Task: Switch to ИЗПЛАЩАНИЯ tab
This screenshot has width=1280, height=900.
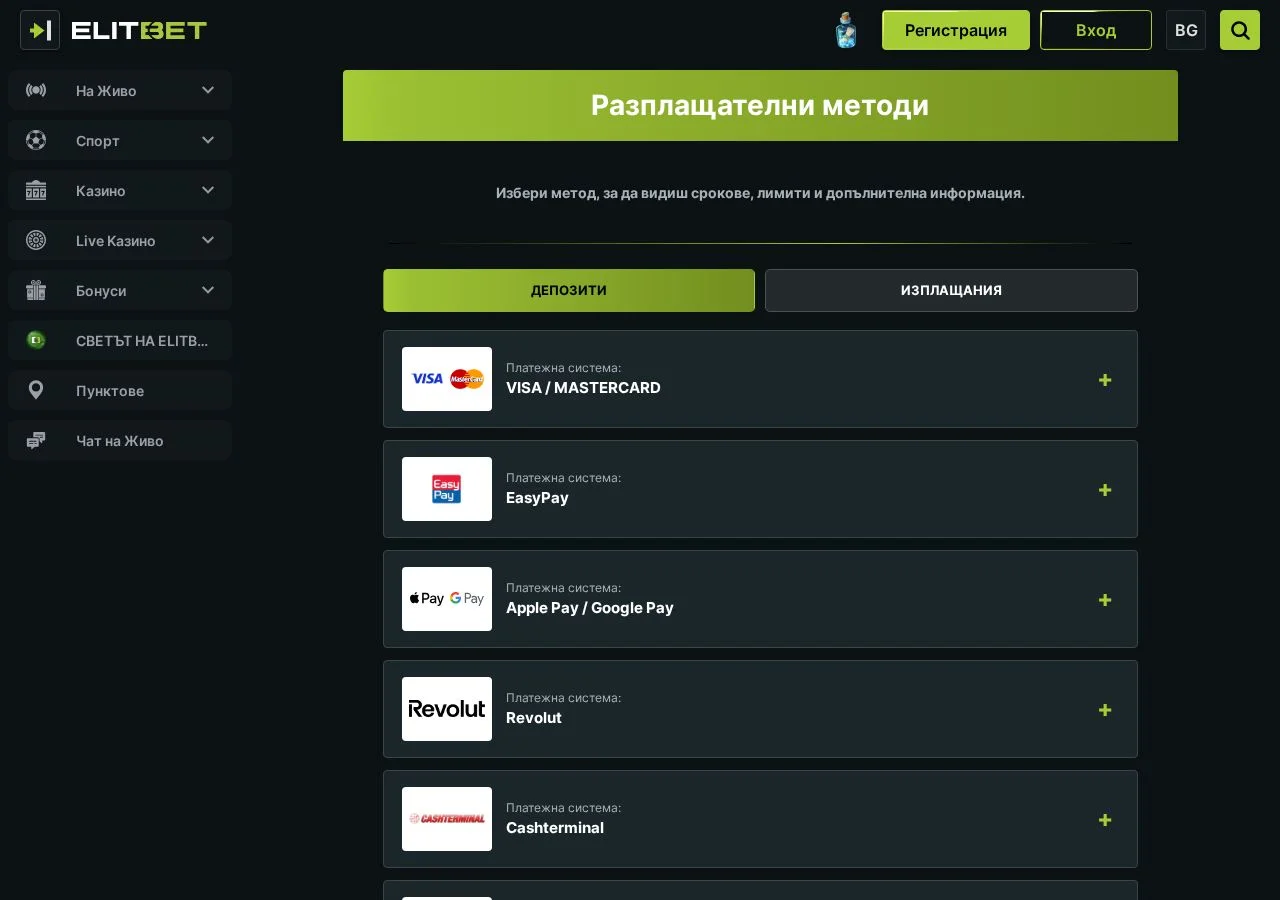Action: pos(951,290)
